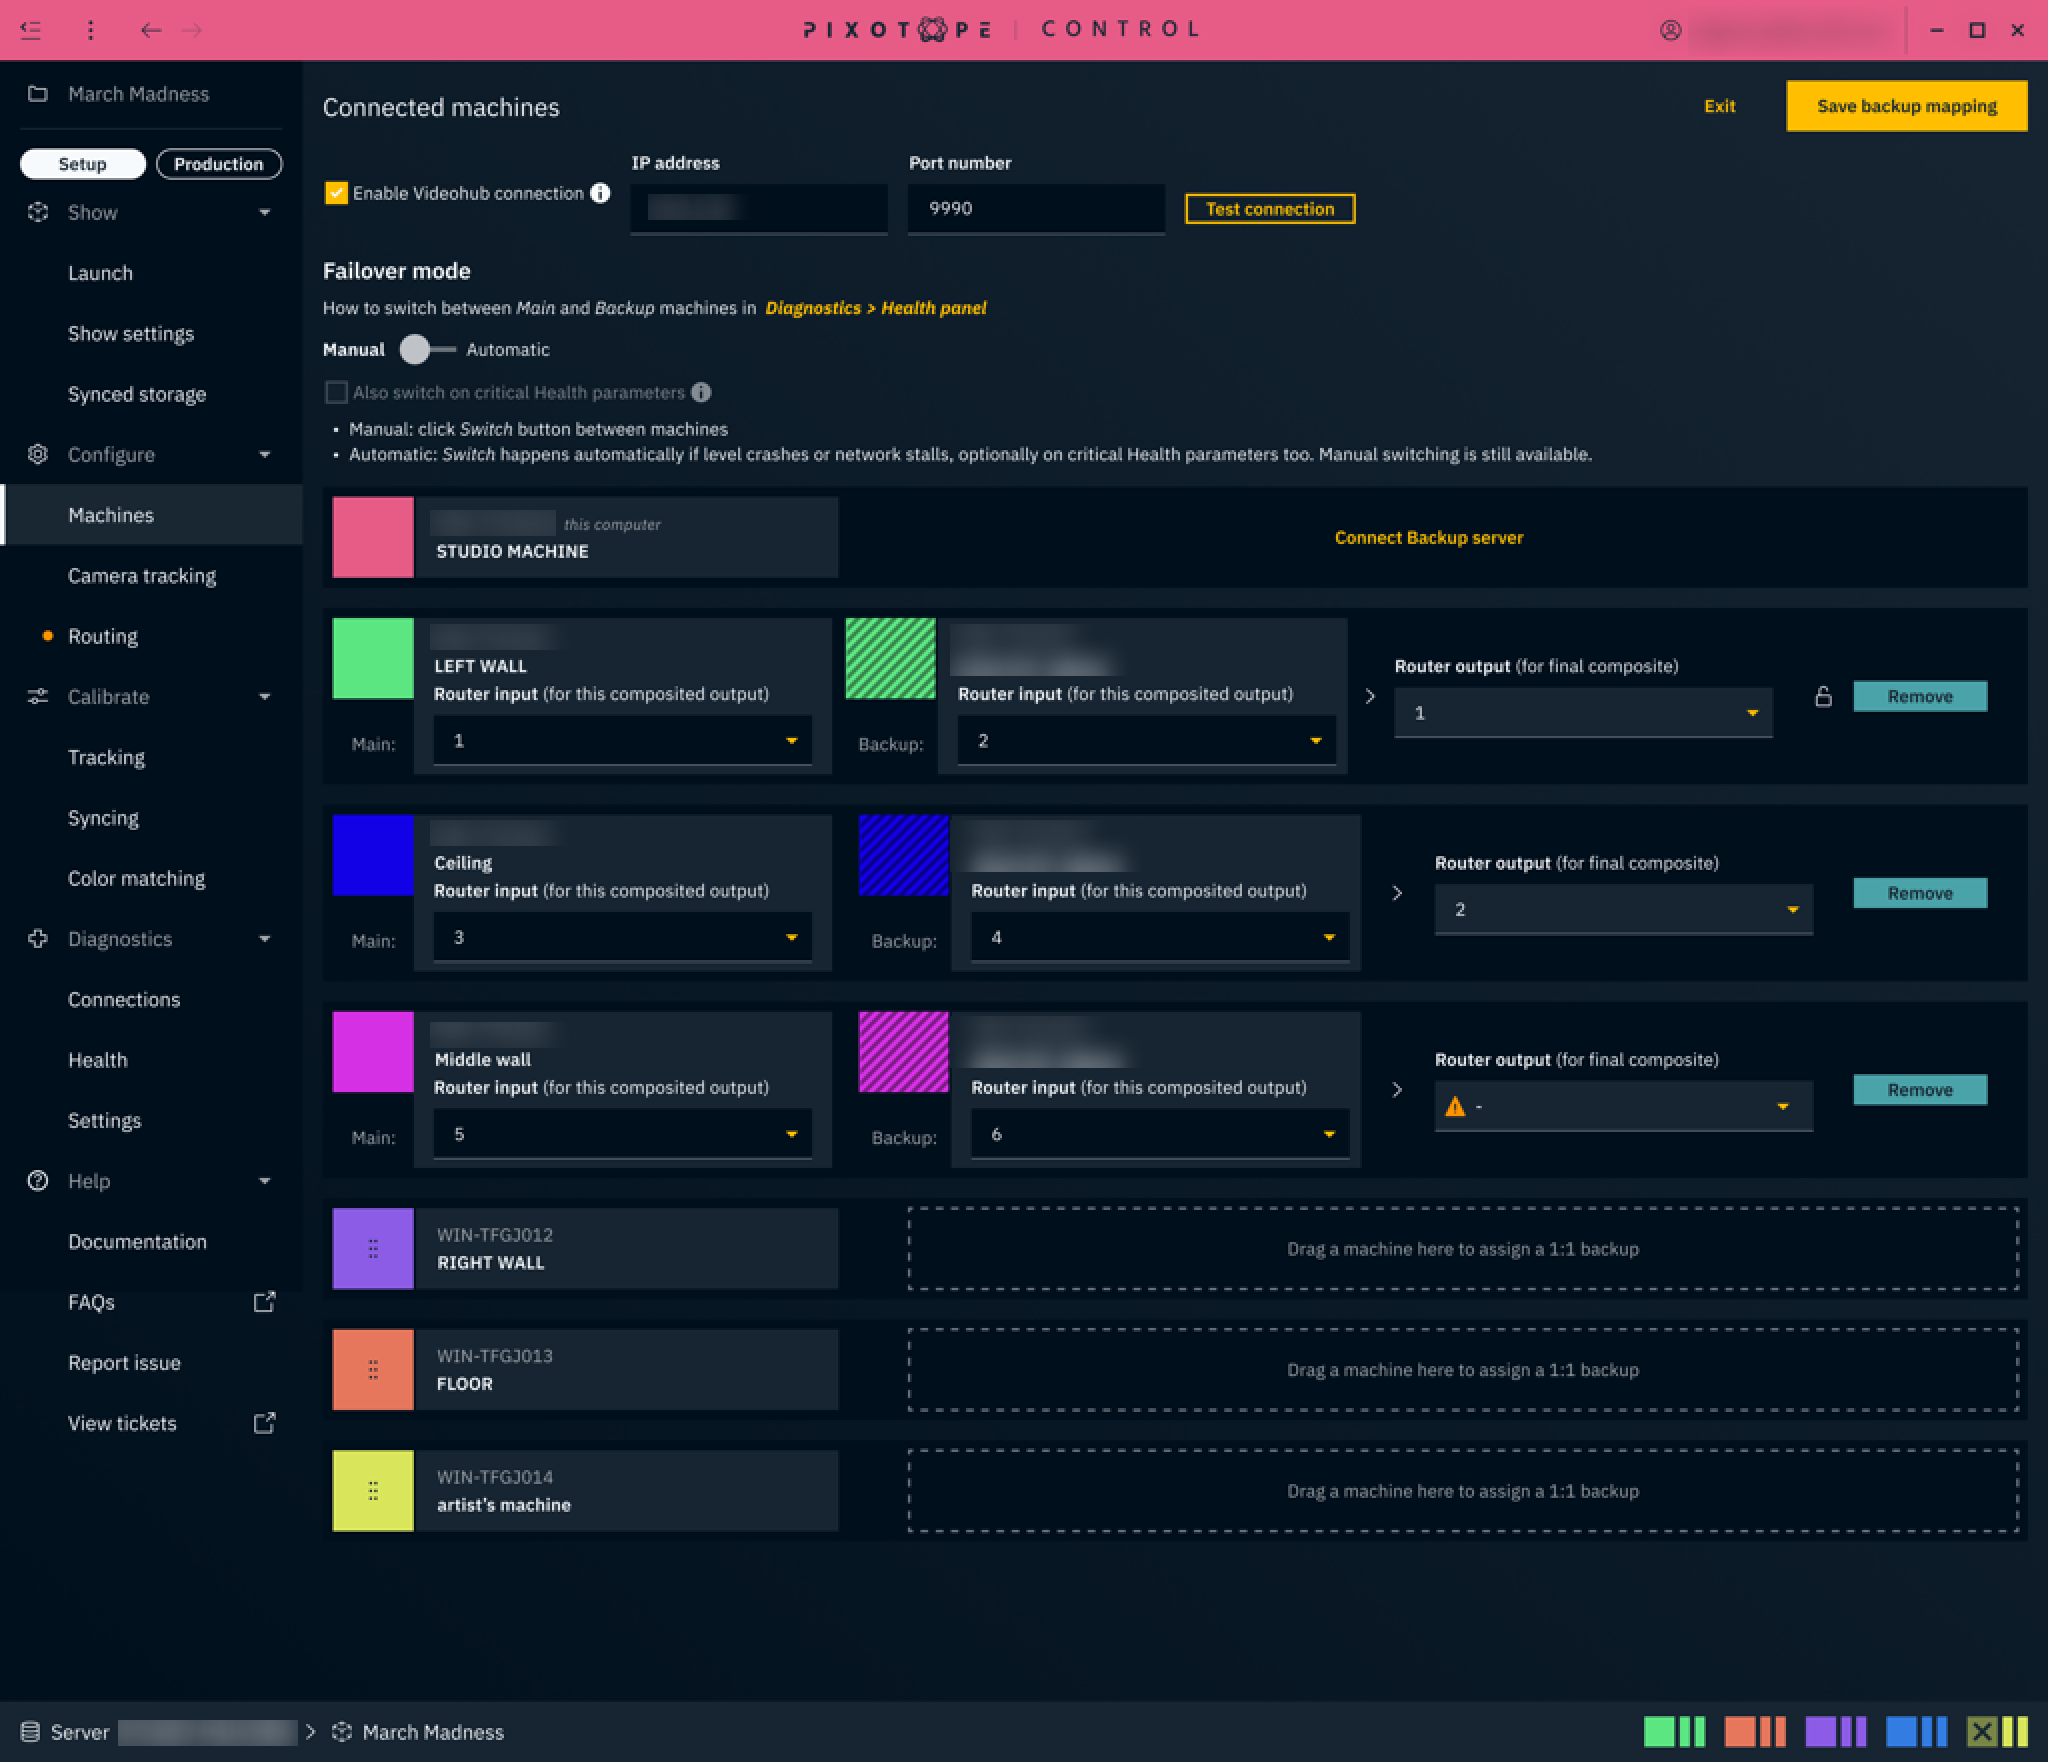This screenshot has height=1762, width=2048.
Task: Open Camera tracking in sidebar
Action: tap(142, 576)
